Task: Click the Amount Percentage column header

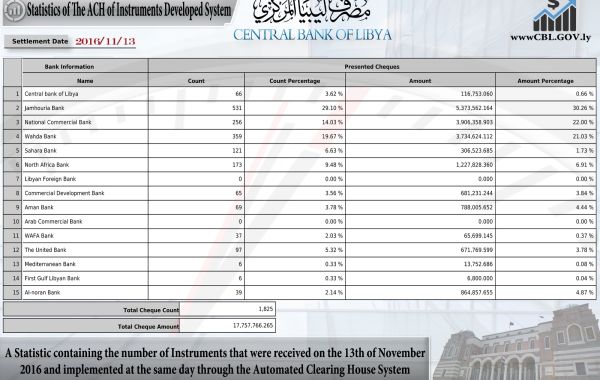Action: (545, 81)
